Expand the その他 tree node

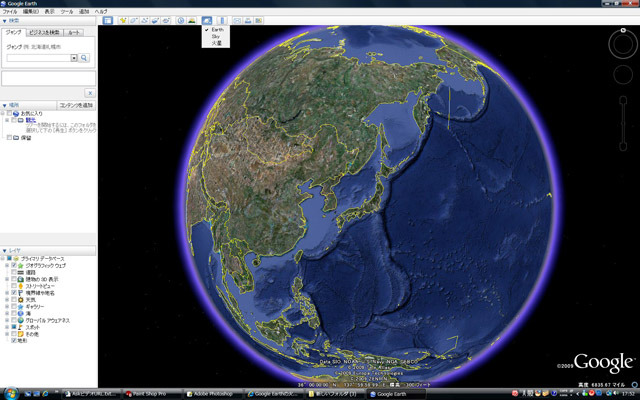(7, 334)
